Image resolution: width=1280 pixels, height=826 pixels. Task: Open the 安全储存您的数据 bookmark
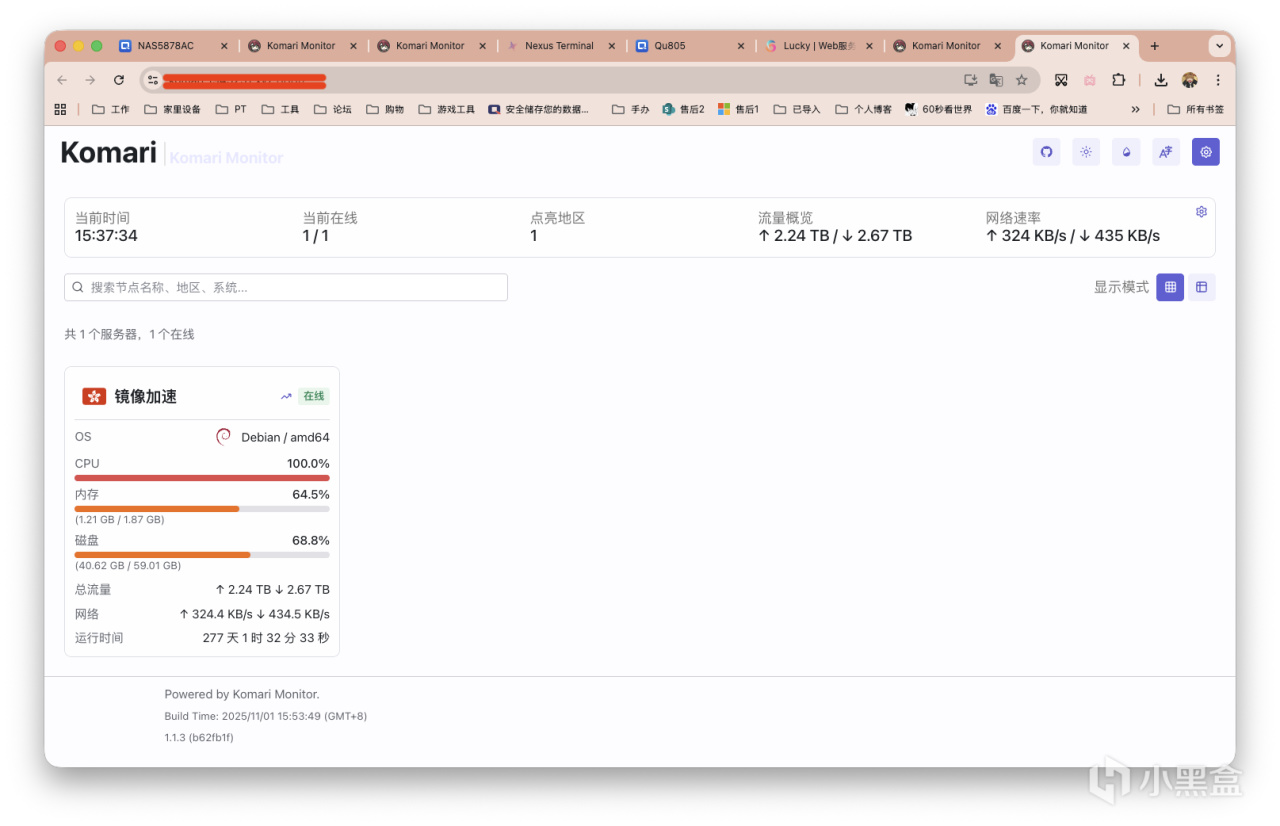538,109
